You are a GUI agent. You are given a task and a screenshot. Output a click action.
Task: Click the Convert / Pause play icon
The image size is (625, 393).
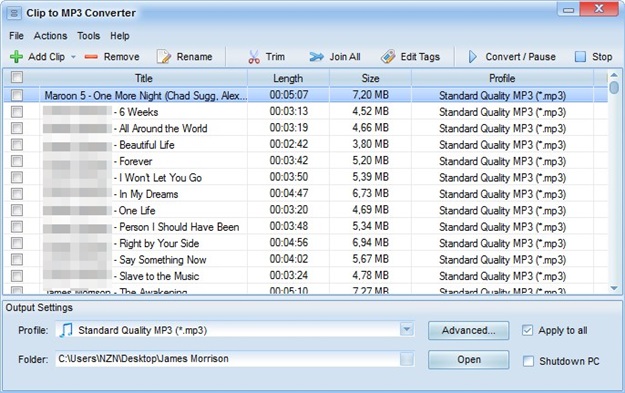pos(473,57)
